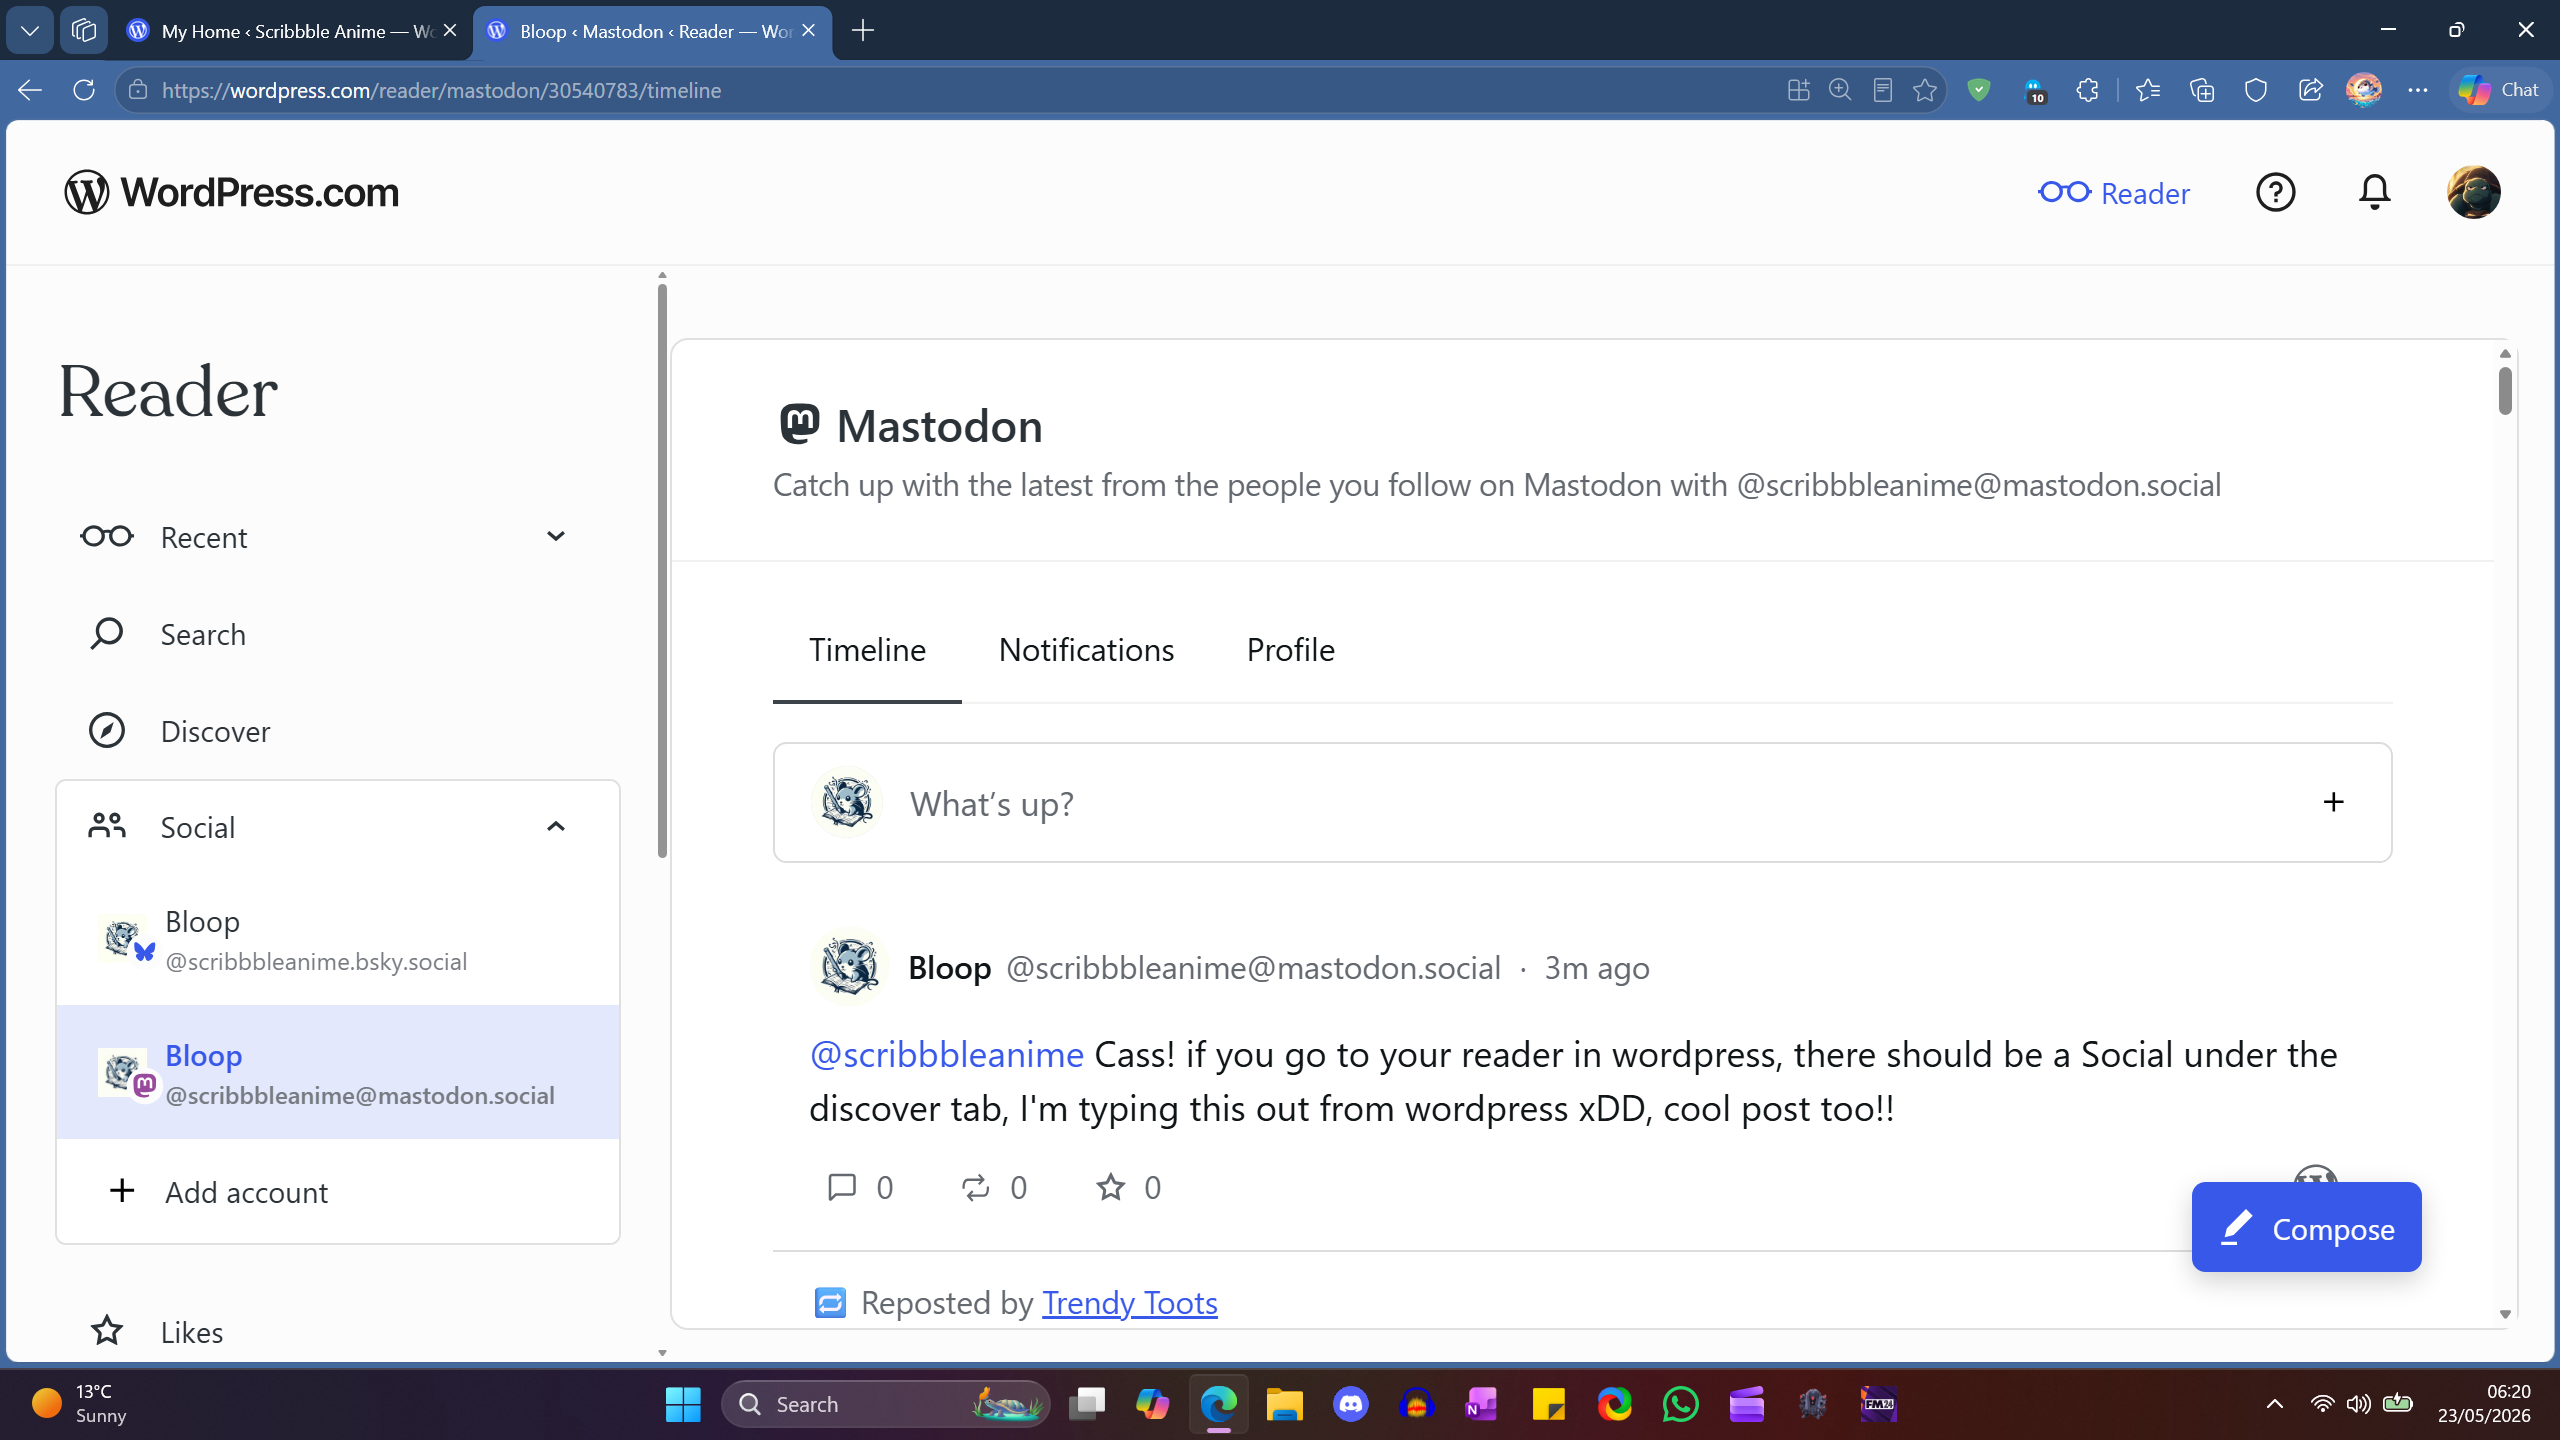Refresh the current page
Screen dimensions: 2560x1440
84,90
